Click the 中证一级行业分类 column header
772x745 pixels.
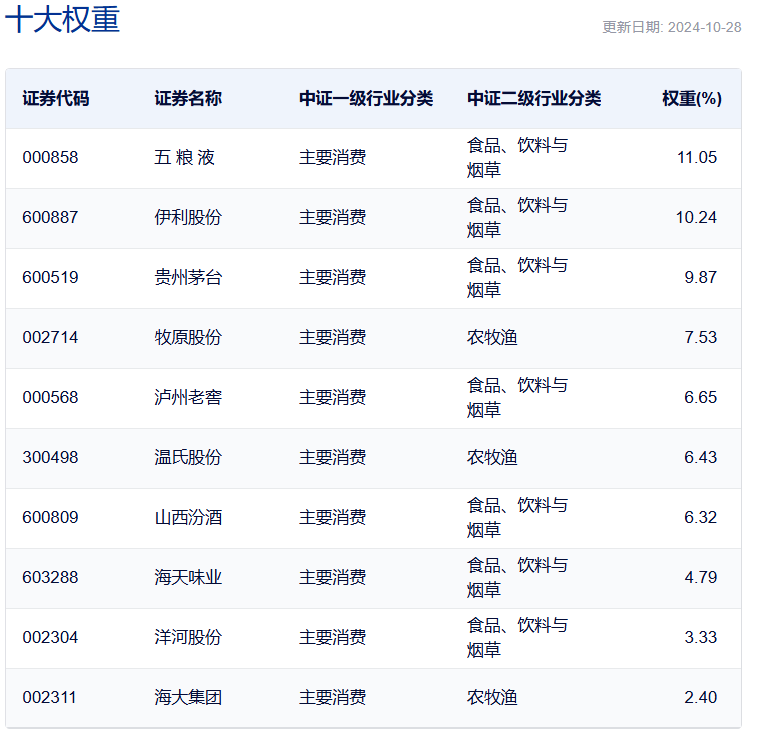[366, 98]
